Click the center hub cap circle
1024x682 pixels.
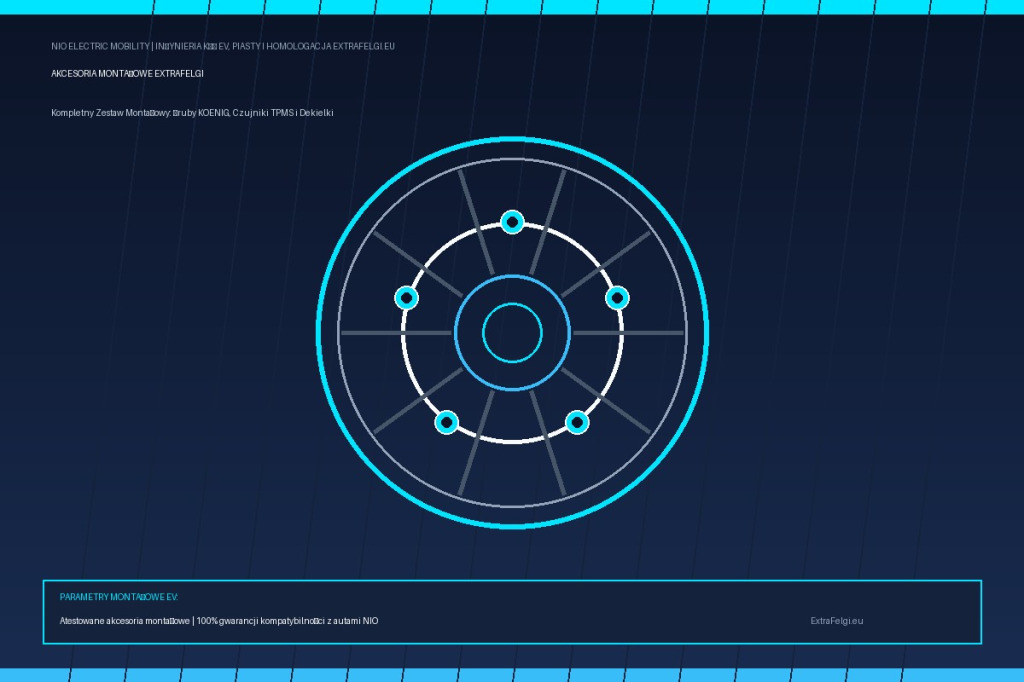pos(512,333)
